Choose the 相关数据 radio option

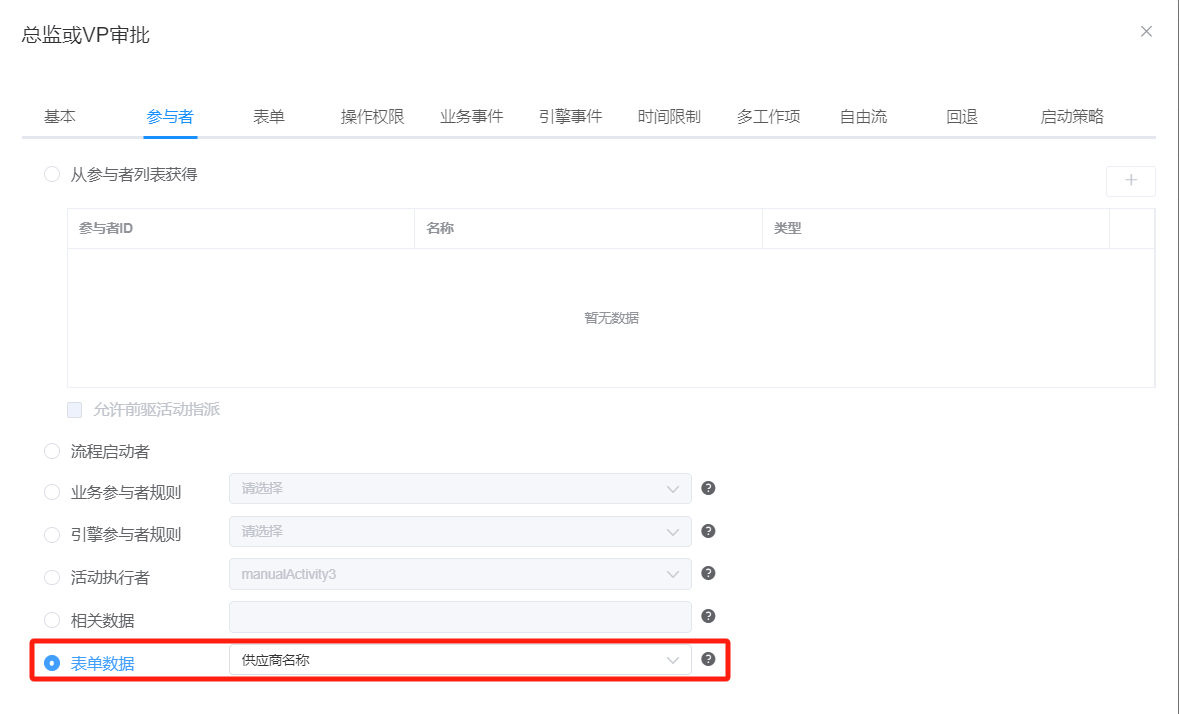(x=52, y=619)
